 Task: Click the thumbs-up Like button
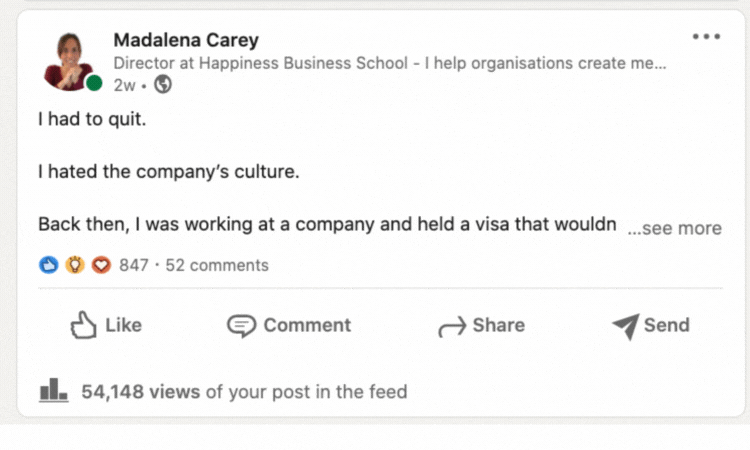106,325
